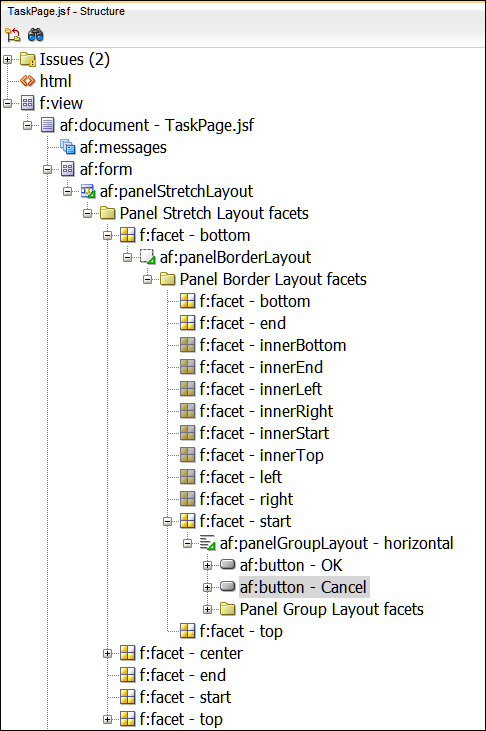This screenshot has width=486, height=731.
Task: Collapse the f:view node
Action: click(x=7, y=103)
